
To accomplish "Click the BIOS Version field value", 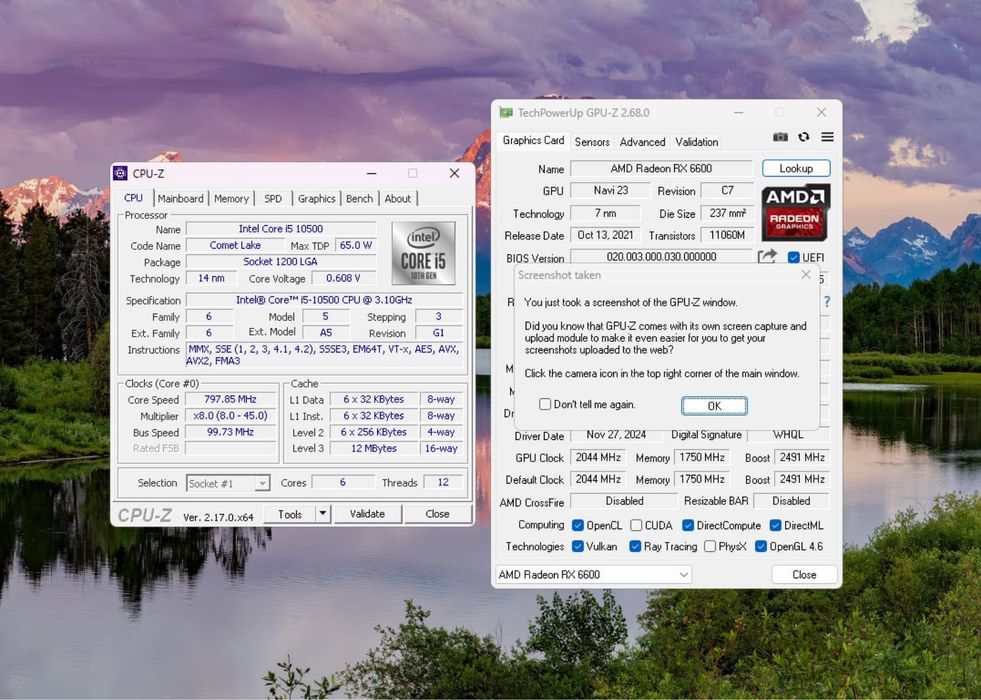I will tap(661, 256).
